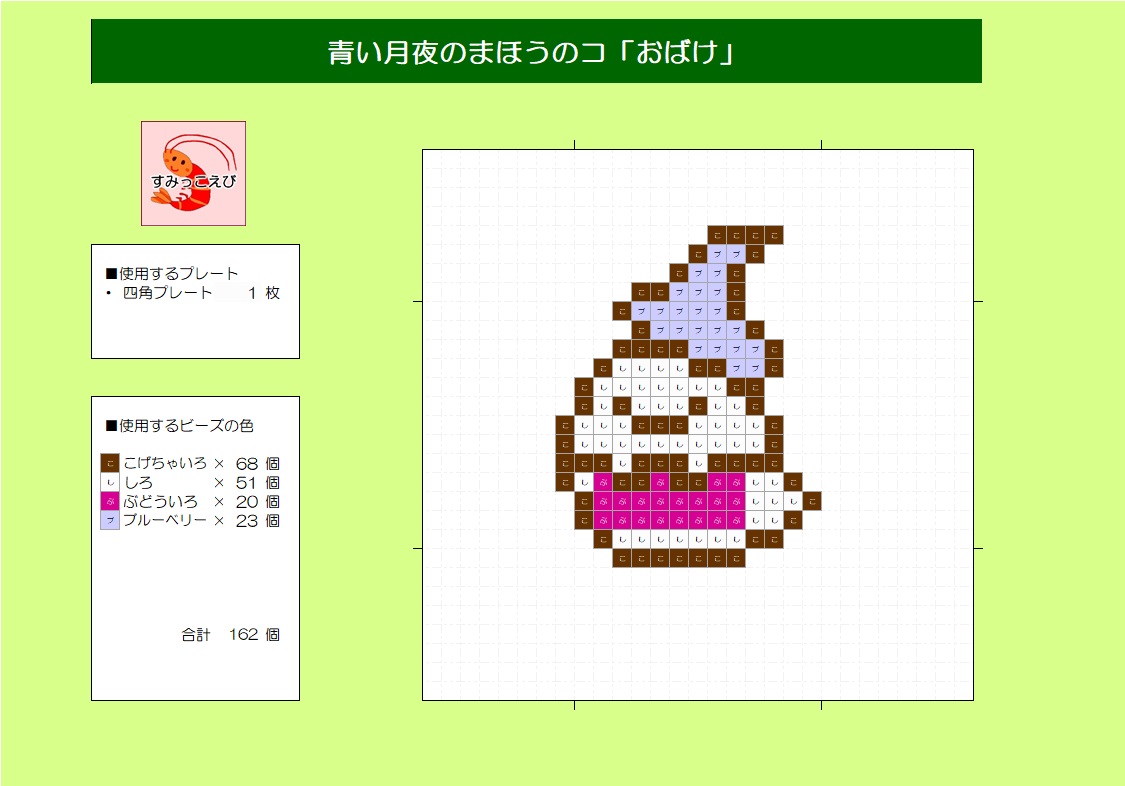Click the bead count 51 個
Screen dimensions: 1125x786
pos(258,483)
